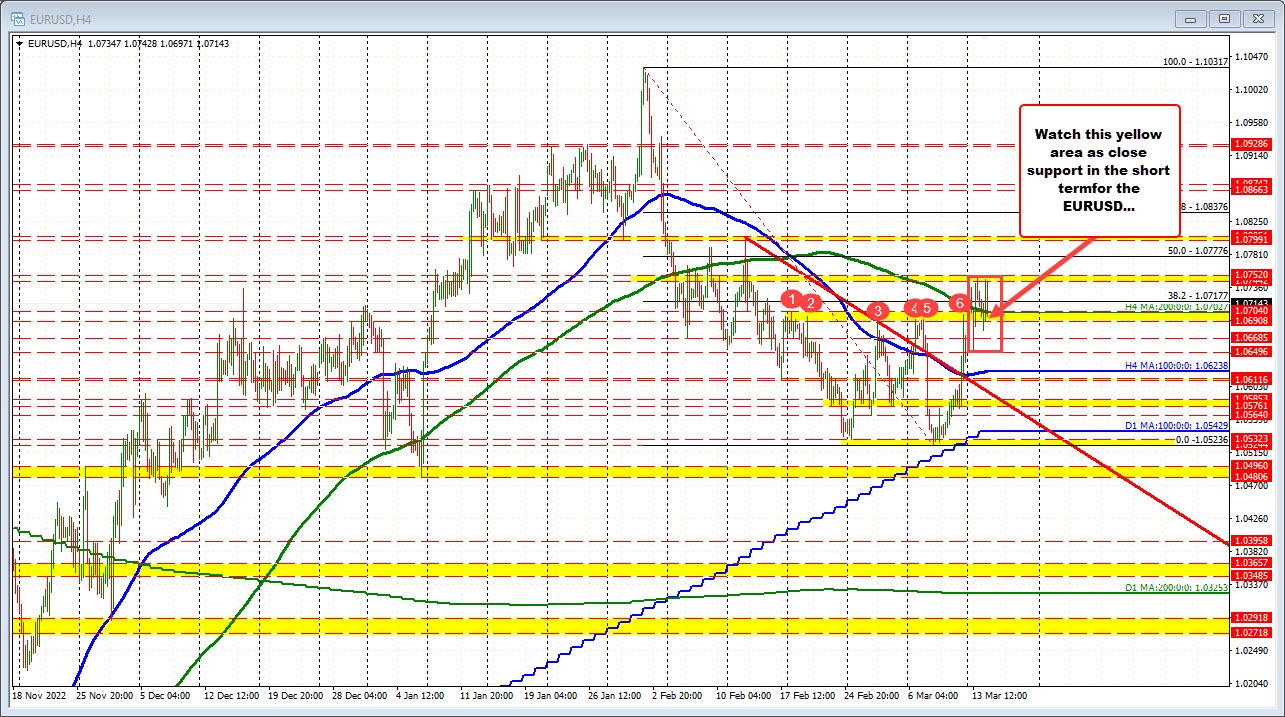Click red circle marker number 2
The image size is (1285, 717).
coord(812,302)
